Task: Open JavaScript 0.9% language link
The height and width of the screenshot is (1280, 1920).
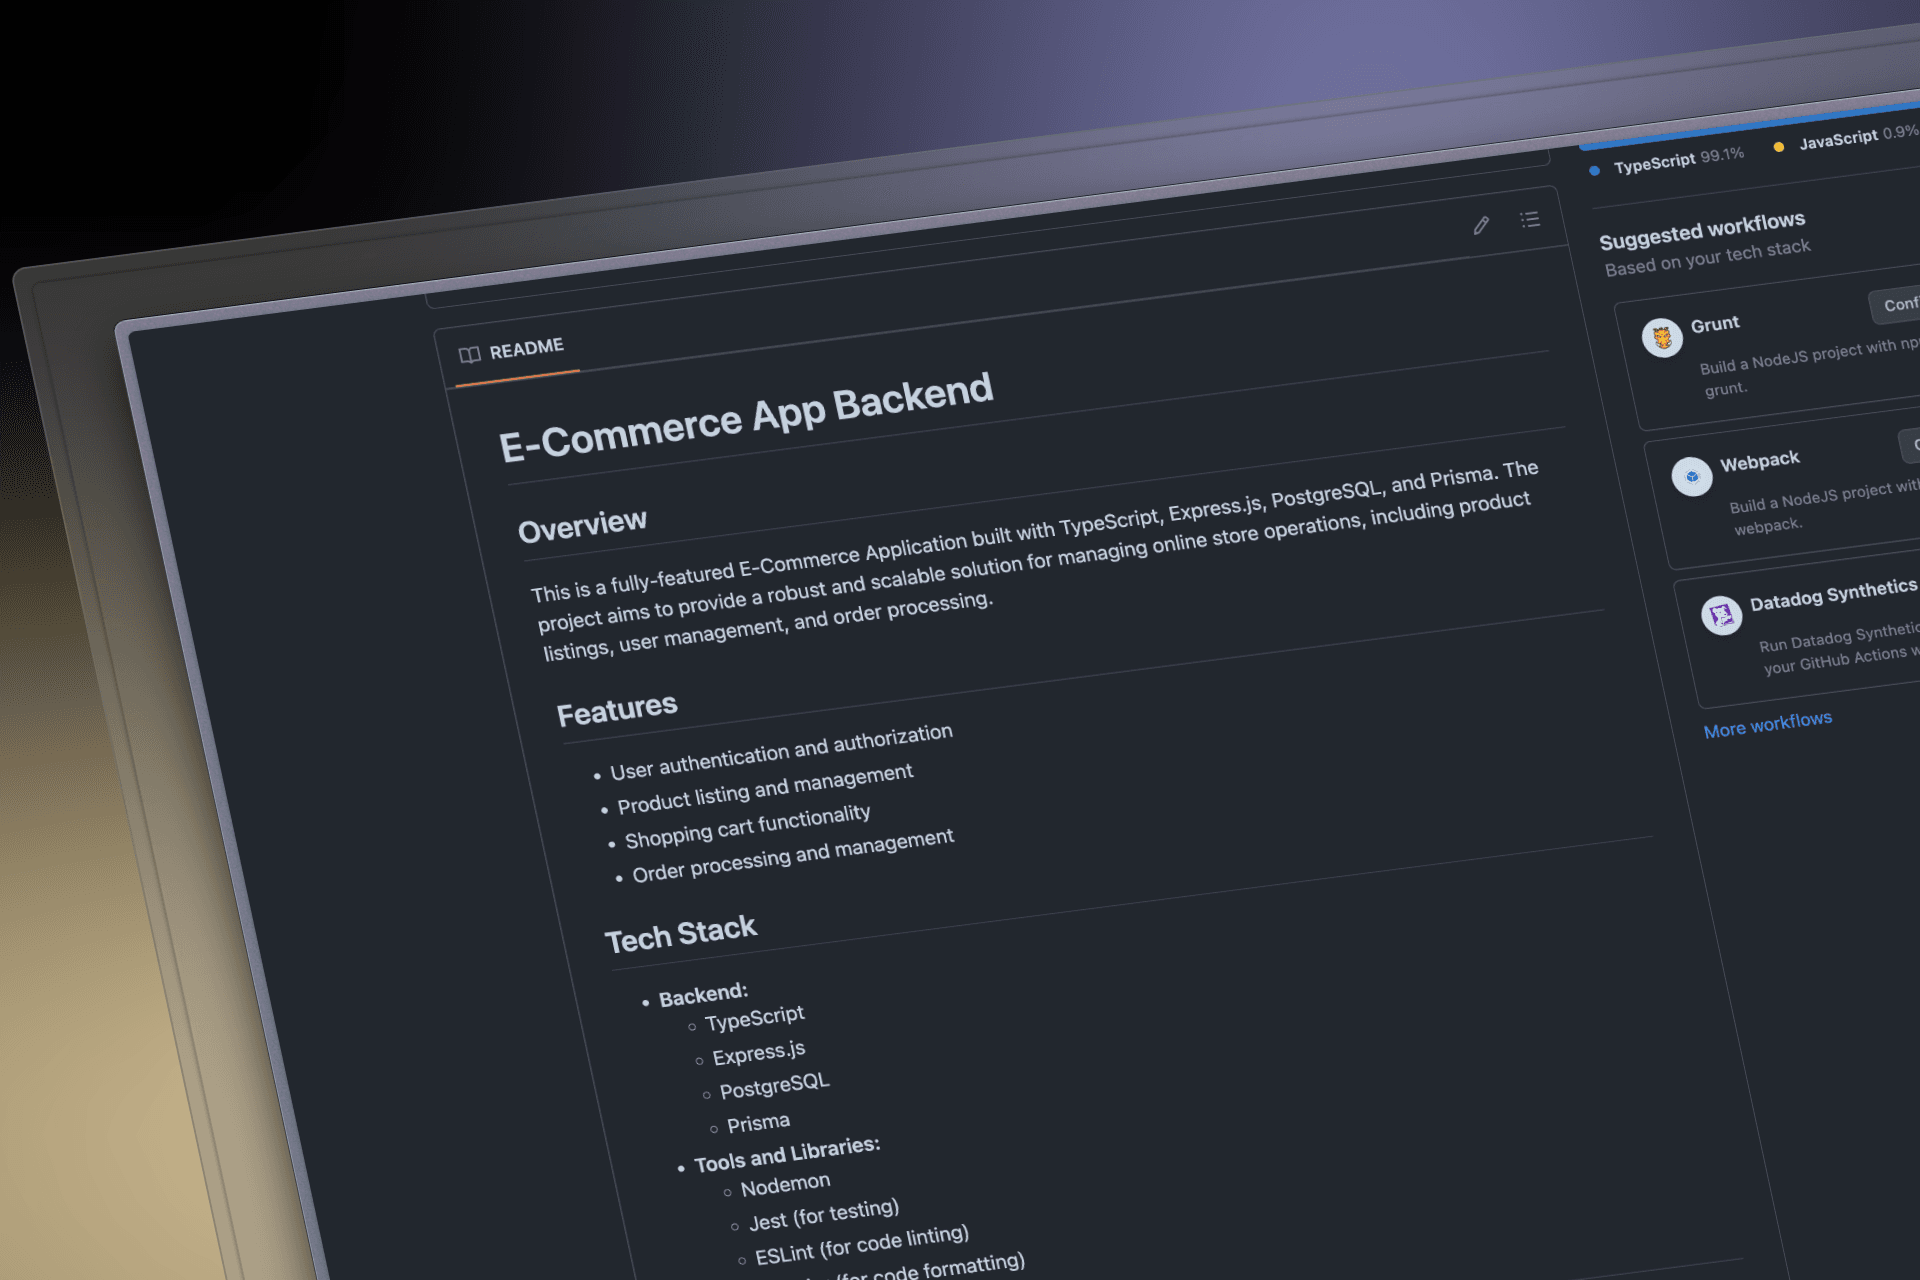Action: point(1857,136)
